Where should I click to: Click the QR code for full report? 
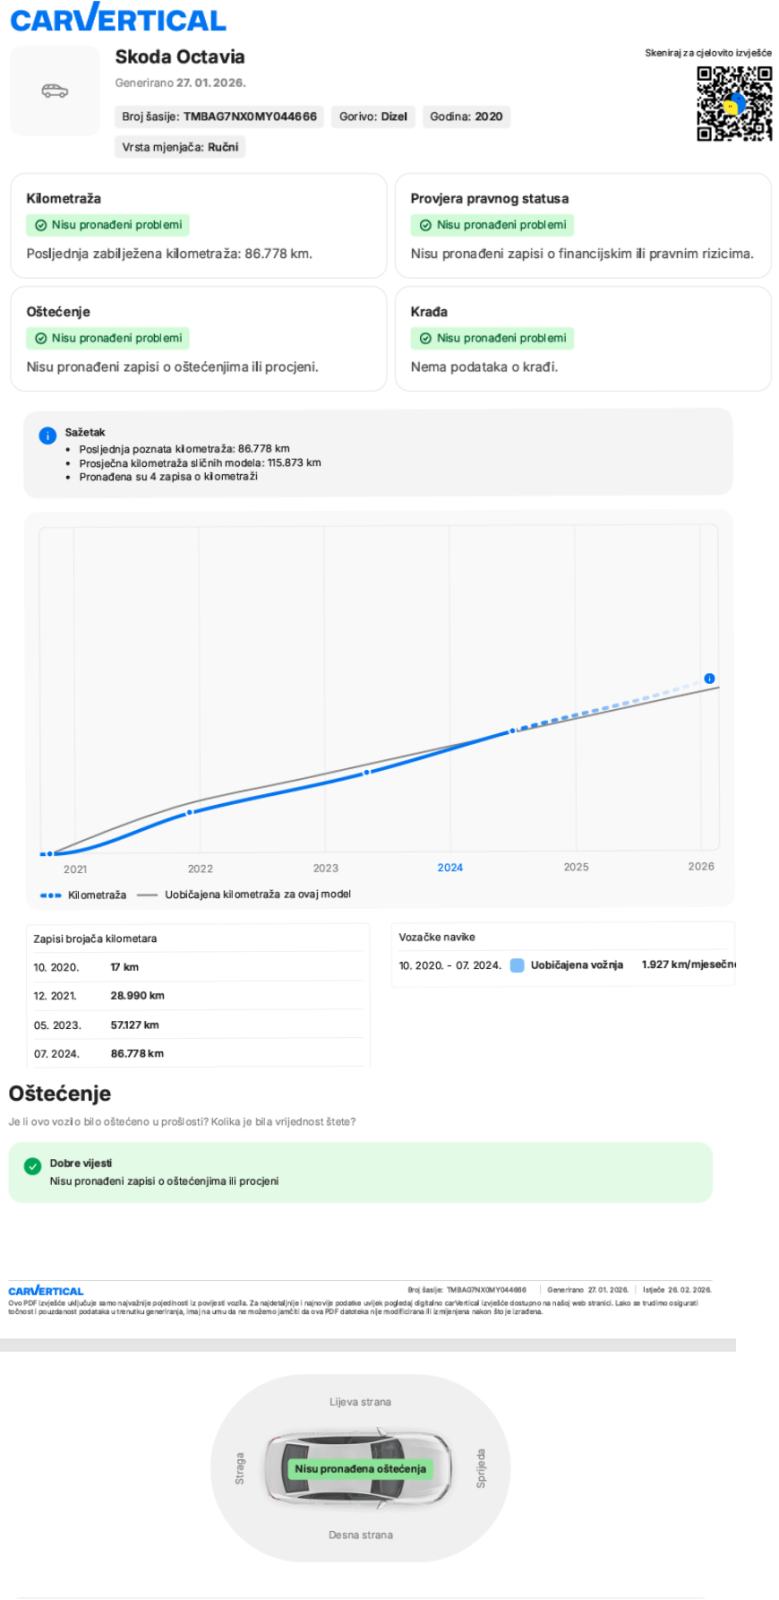pyautogui.click(x=734, y=103)
